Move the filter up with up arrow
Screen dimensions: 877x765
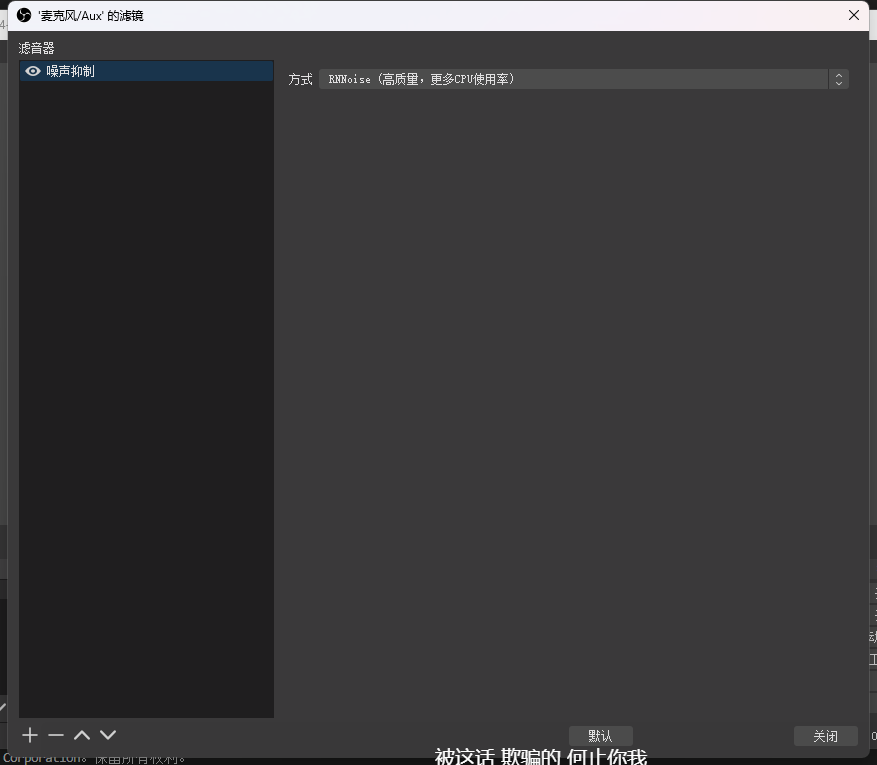(82, 735)
